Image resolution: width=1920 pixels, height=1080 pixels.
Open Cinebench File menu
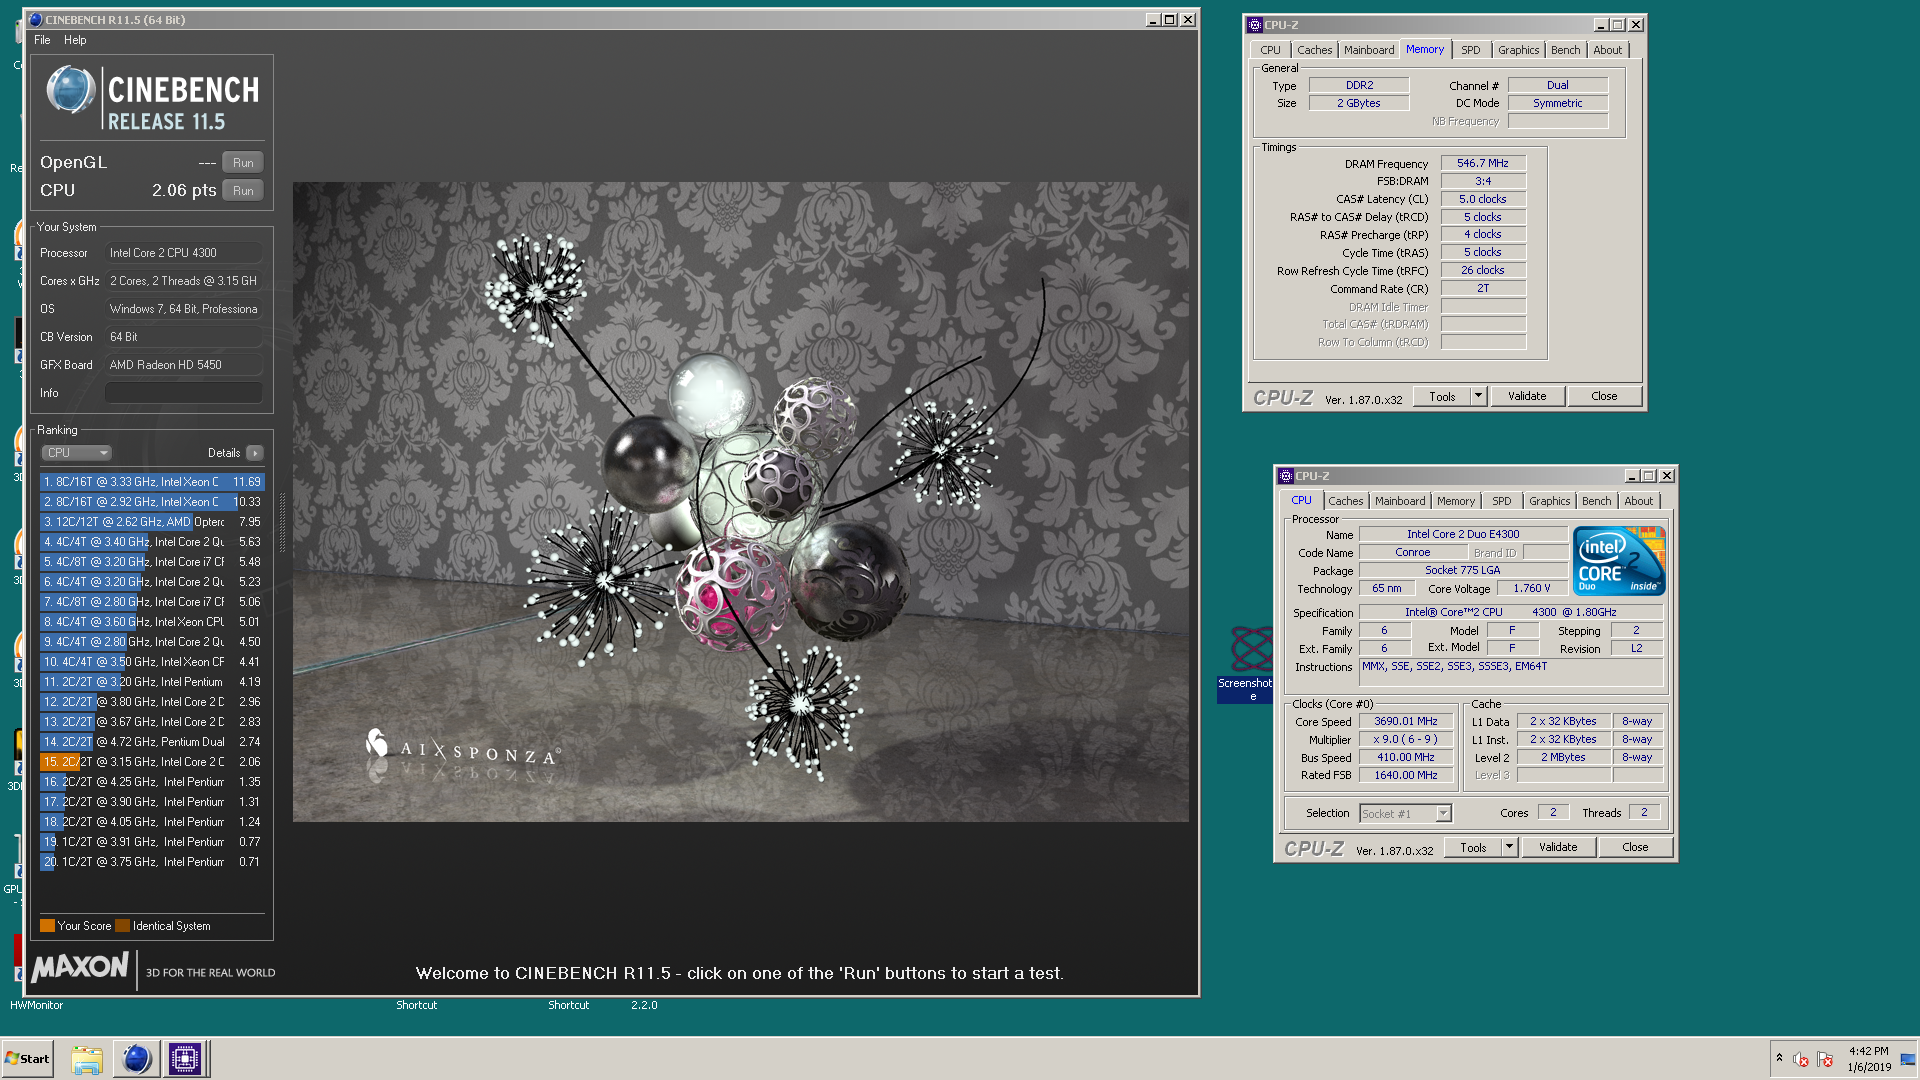[42, 40]
